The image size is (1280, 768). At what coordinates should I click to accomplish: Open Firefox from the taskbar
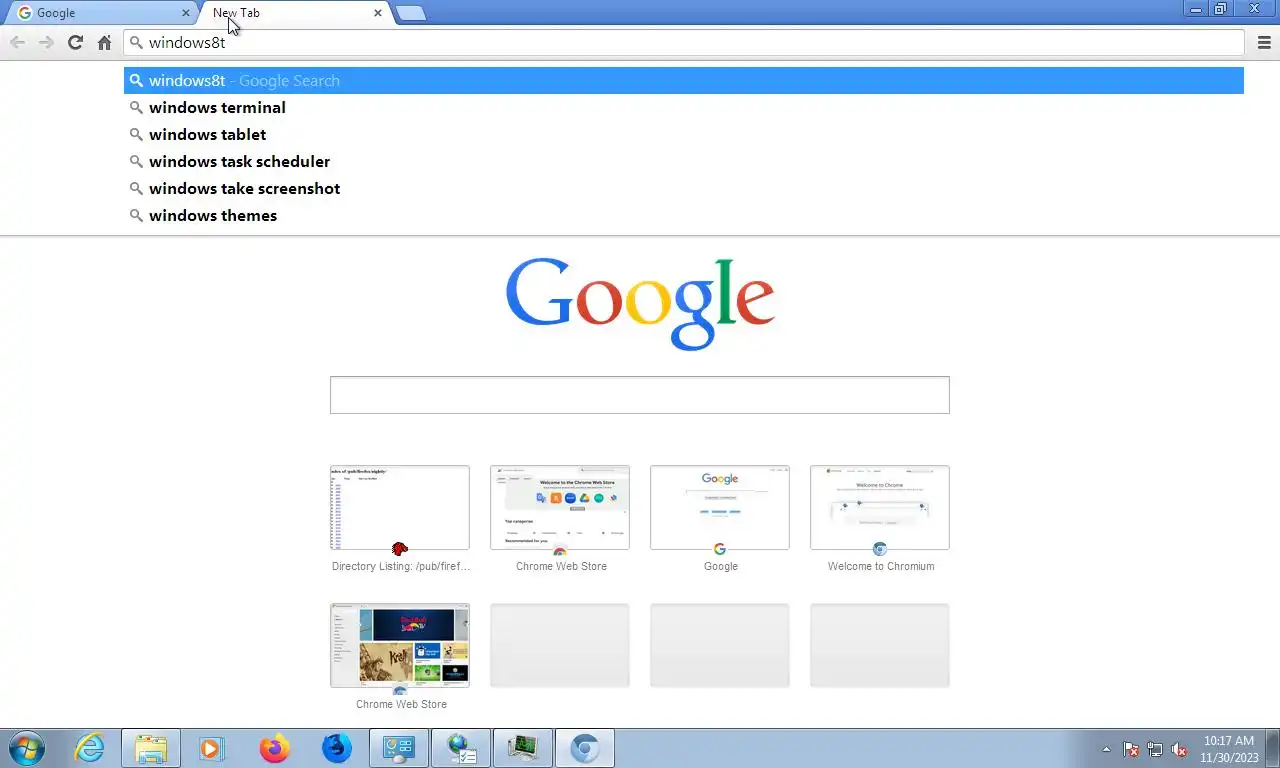pyautogui.click(x=274, y=748)
